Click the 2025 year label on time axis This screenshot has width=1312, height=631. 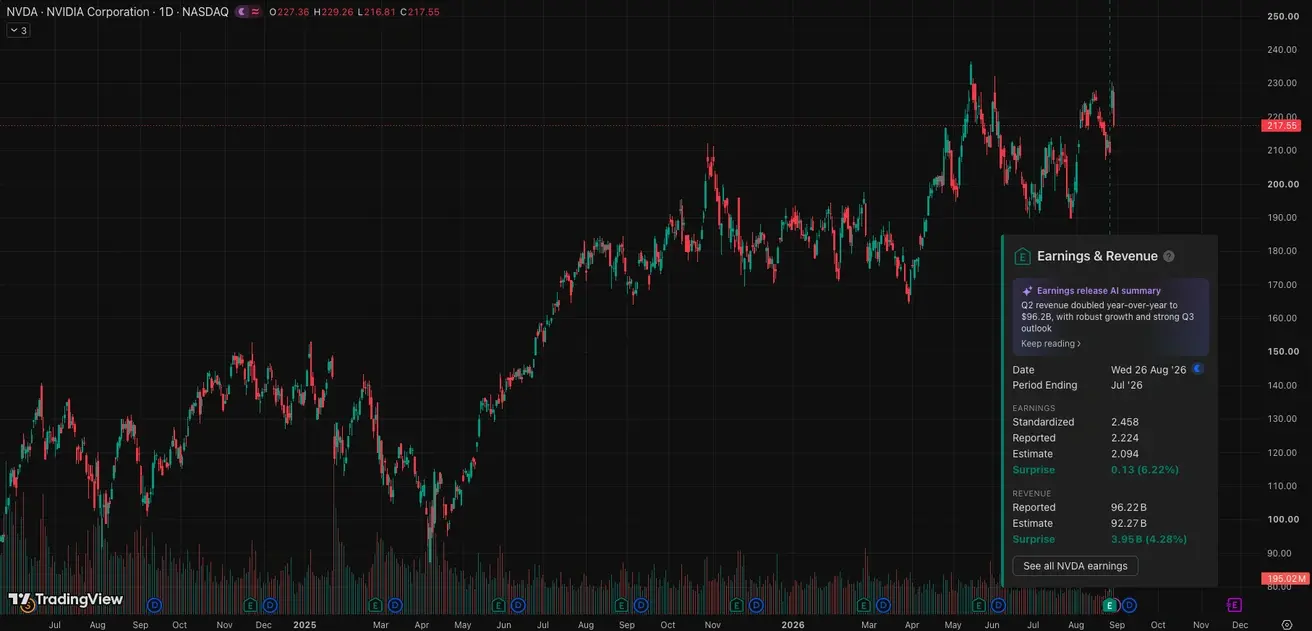pos(305,624)
